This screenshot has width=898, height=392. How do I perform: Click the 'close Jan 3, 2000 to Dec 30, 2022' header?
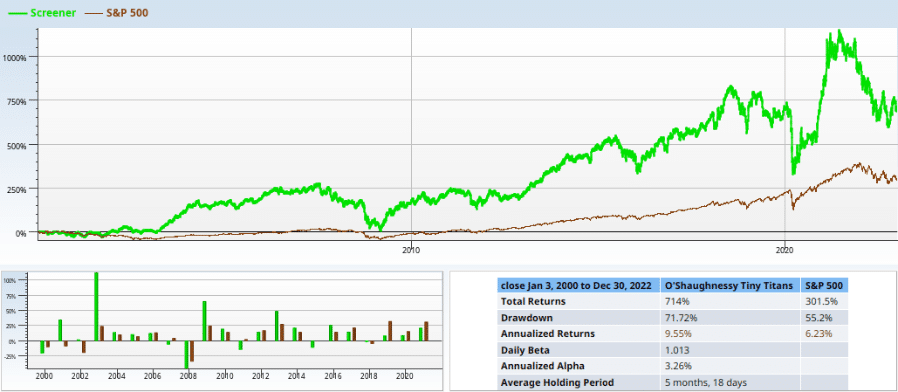coord(578,285)
